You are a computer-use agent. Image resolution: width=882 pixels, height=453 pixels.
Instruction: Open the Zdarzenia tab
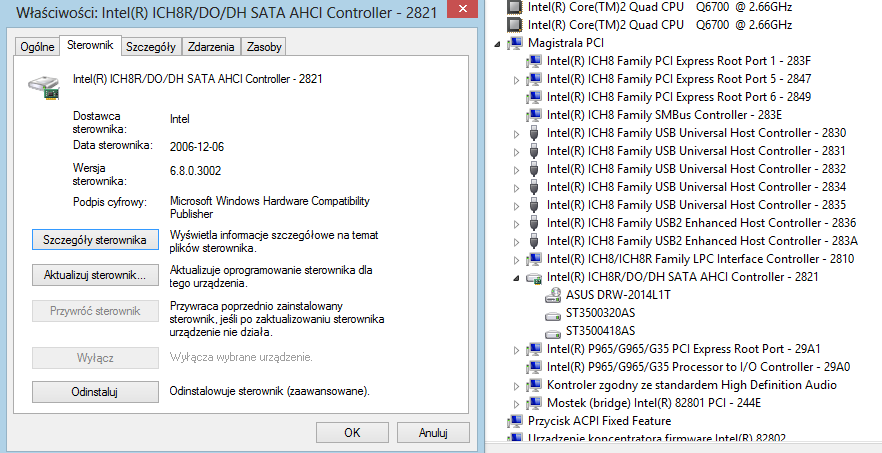point(212,47)
